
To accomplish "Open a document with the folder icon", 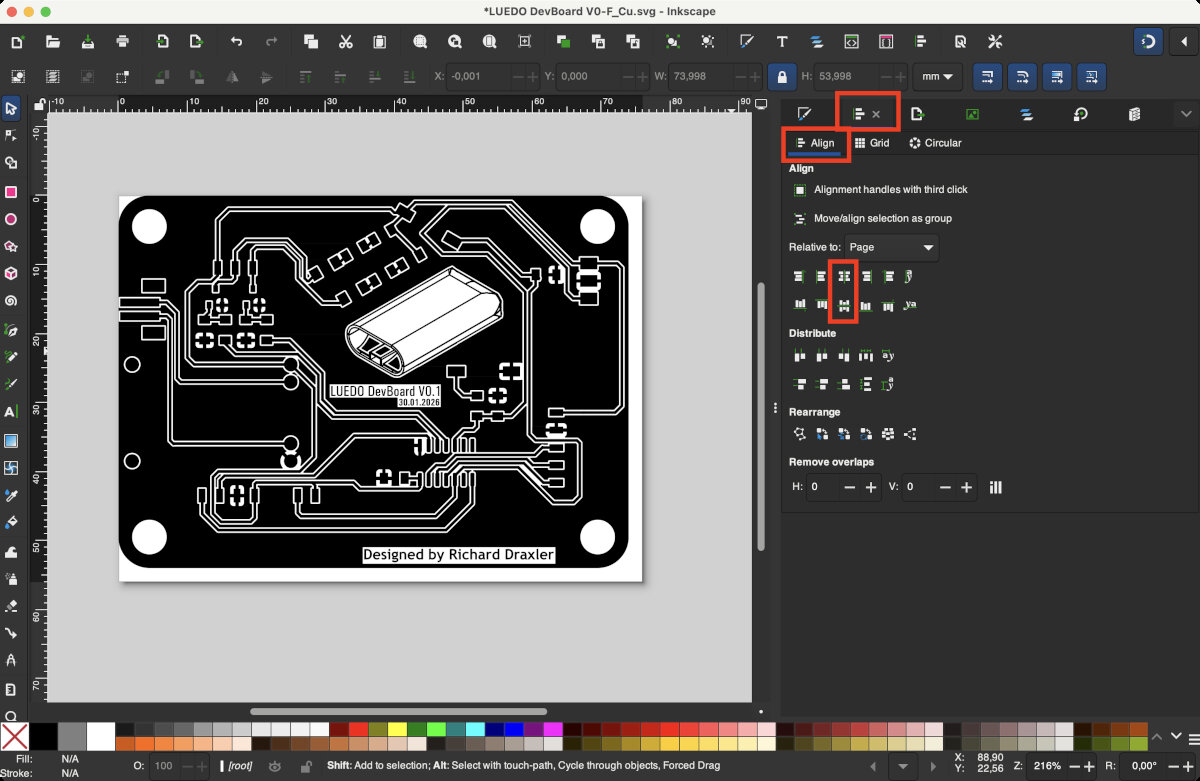I will click(x=53, y=42).
